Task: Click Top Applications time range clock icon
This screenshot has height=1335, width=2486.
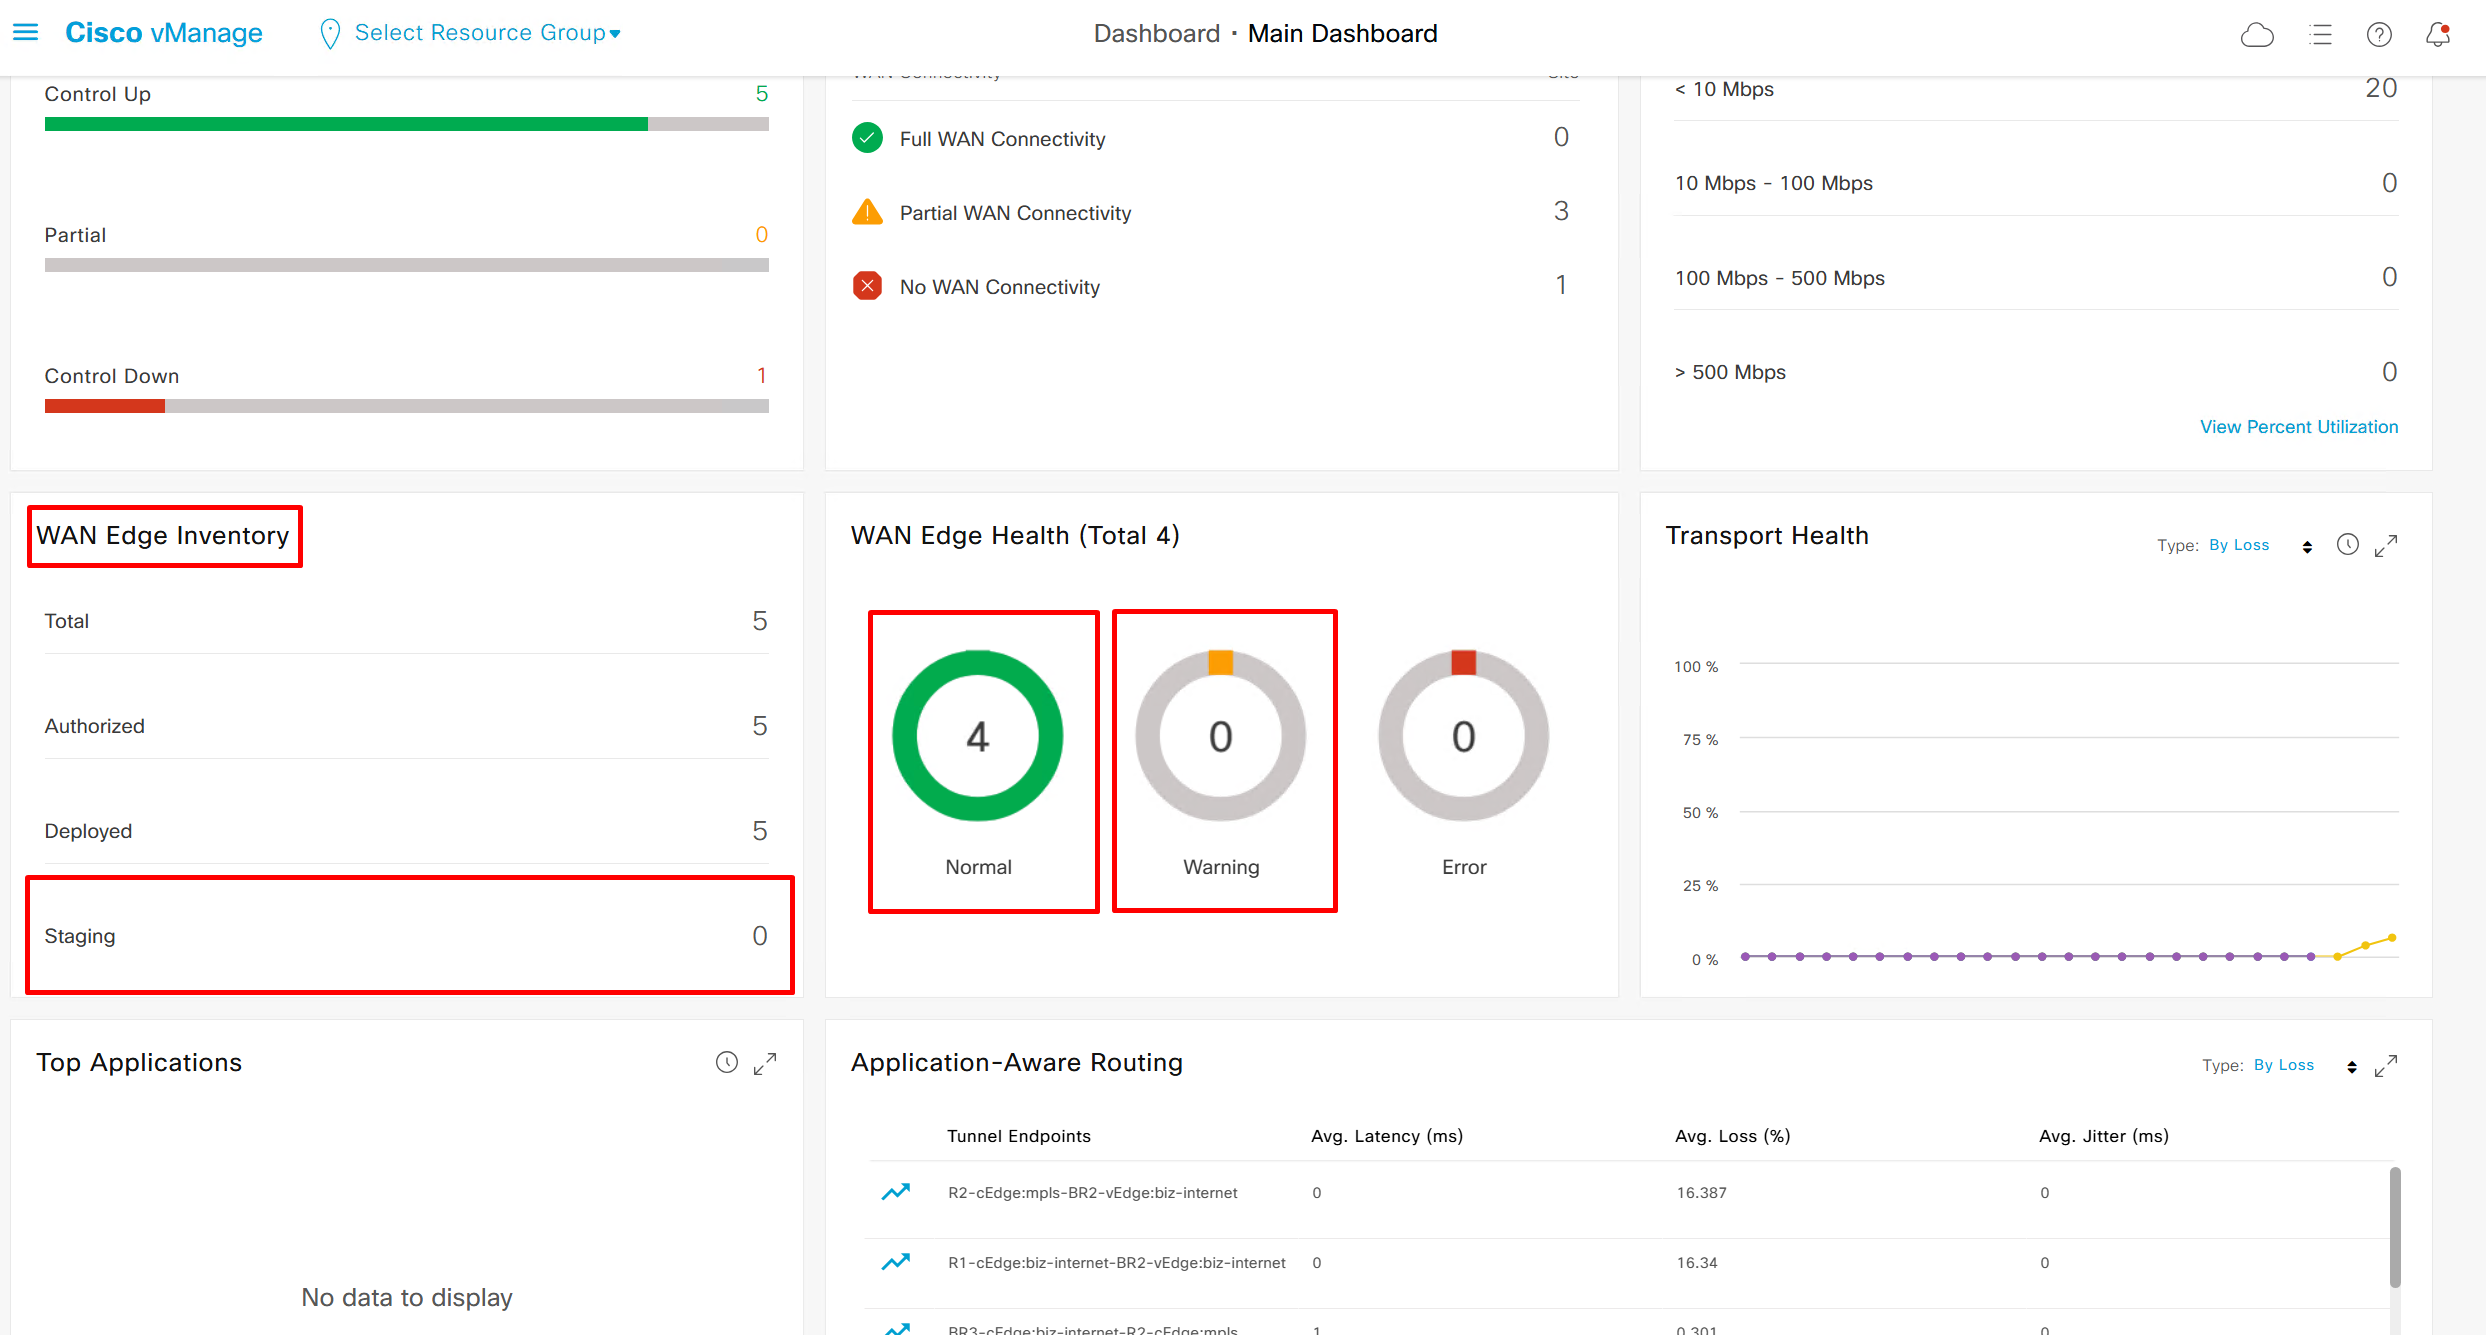Action: [x=727, y=1063]
